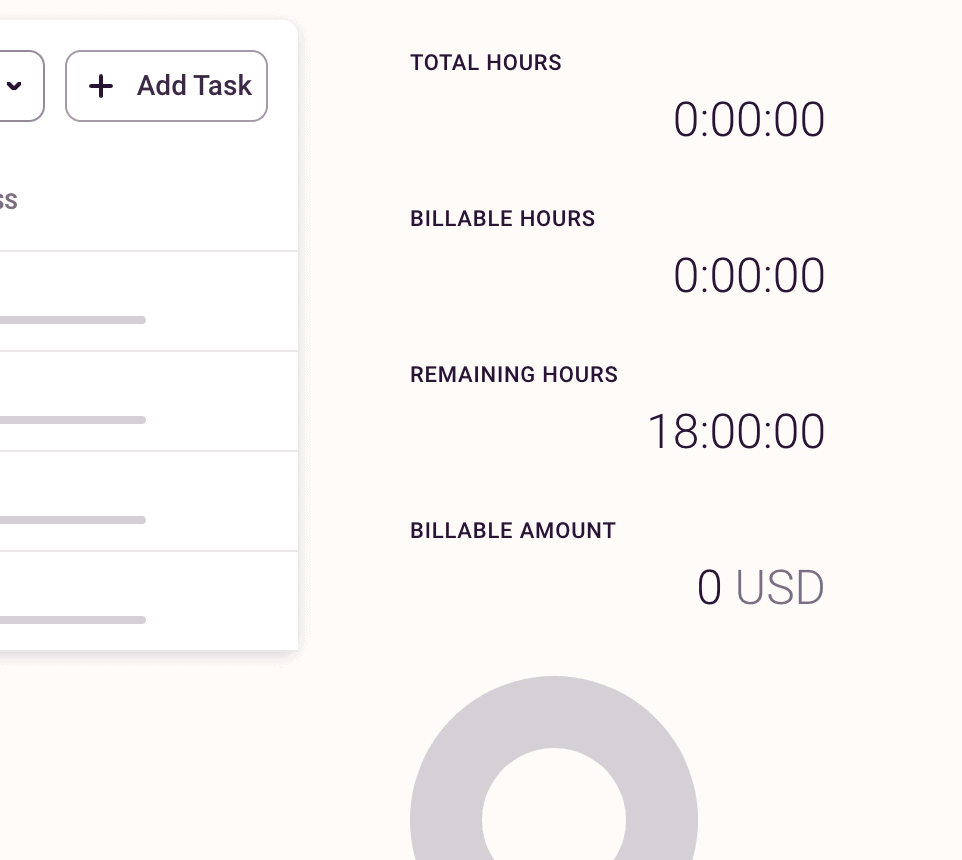Click the USD currency text

(780, 588)
